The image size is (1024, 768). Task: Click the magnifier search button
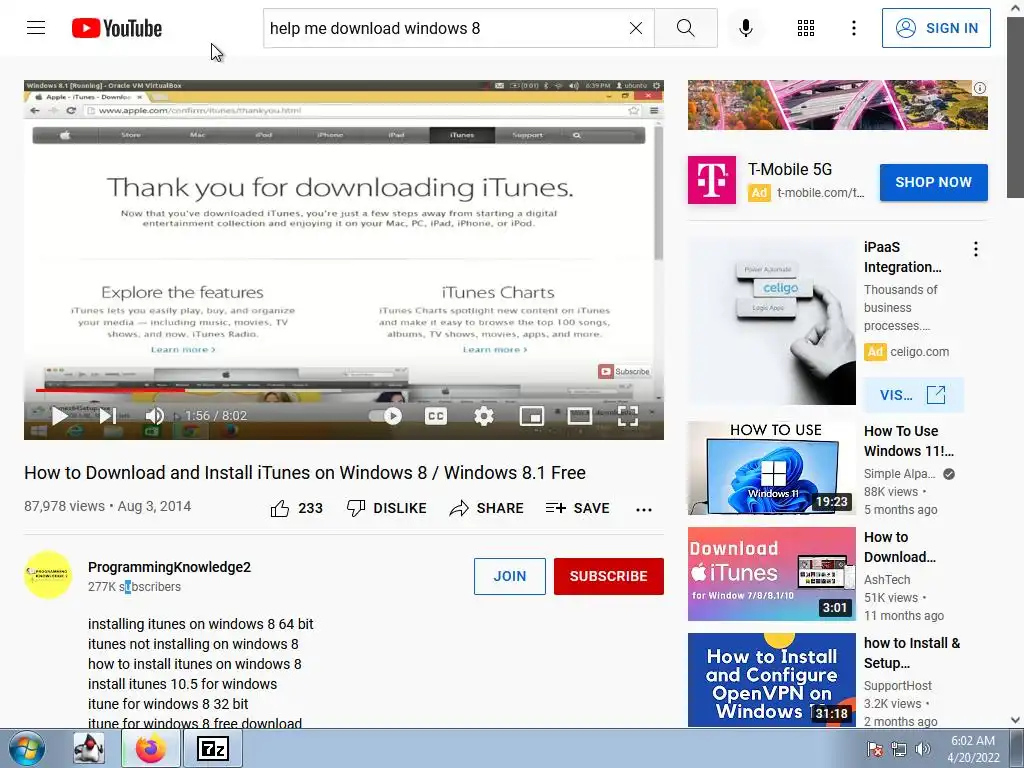point(686,28)
